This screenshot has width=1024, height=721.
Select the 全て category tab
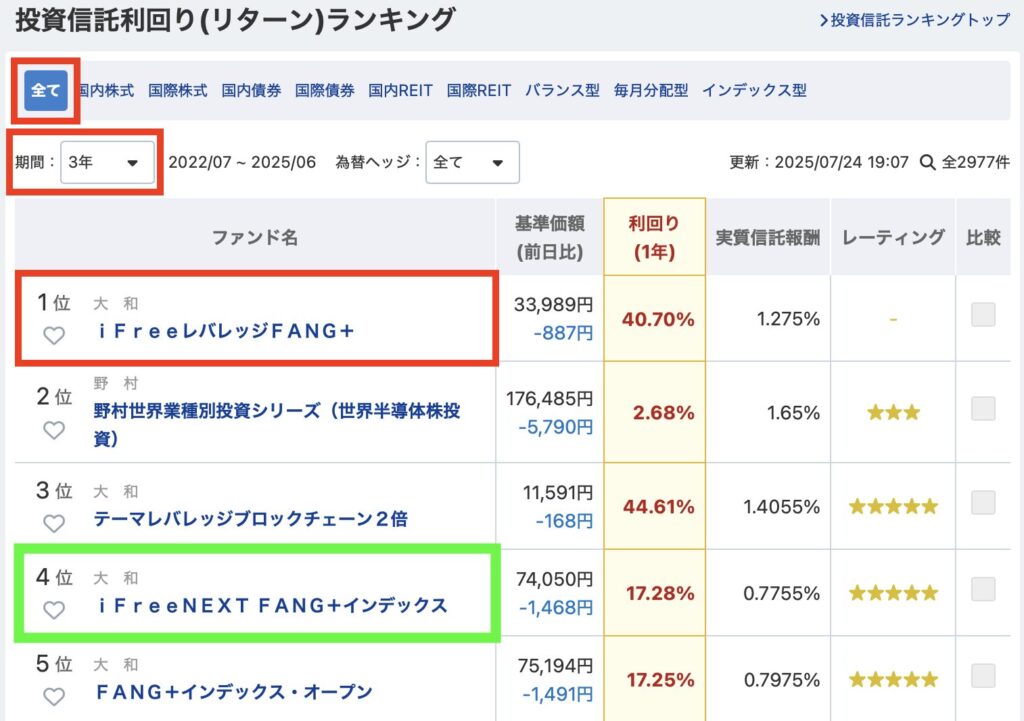pos(46,90)
